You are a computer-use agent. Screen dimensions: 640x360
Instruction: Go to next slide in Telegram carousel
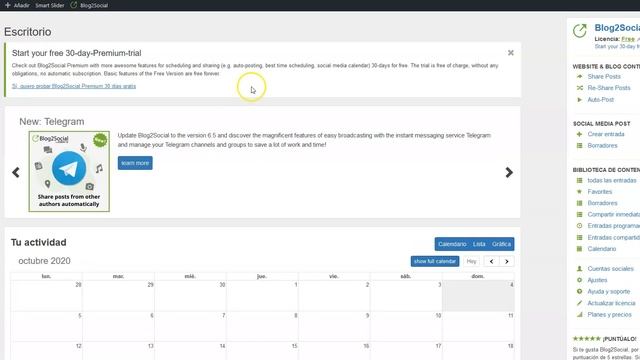[509, 172]
